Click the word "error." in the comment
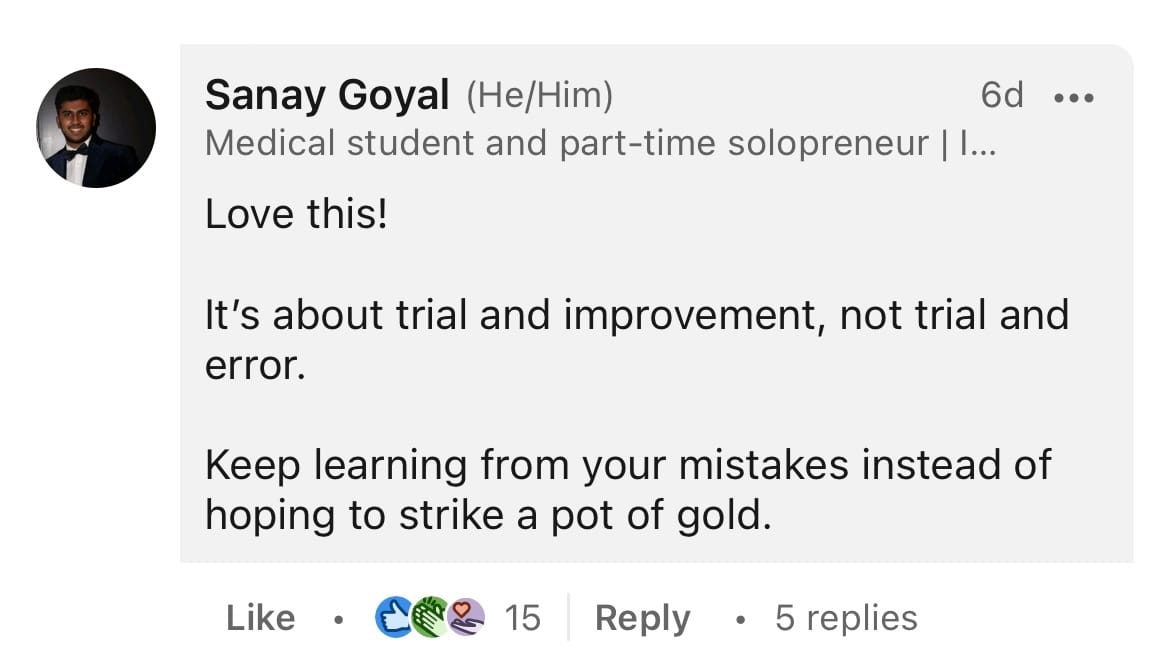1170x667 pixels. (255, 366)
